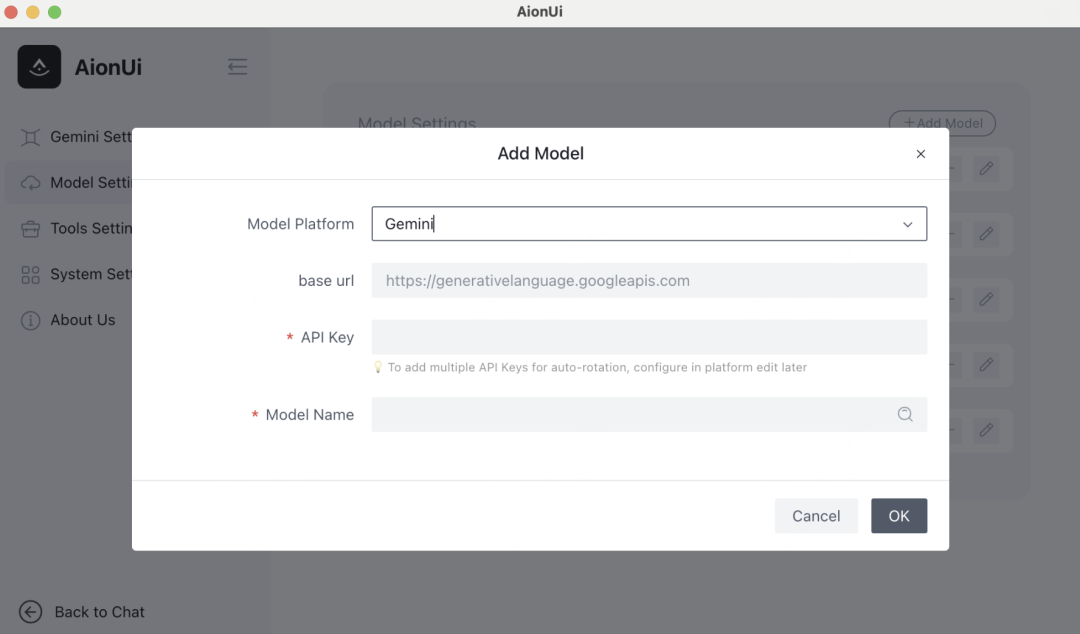Close the Add Model dialog with X

click(921, 154)
